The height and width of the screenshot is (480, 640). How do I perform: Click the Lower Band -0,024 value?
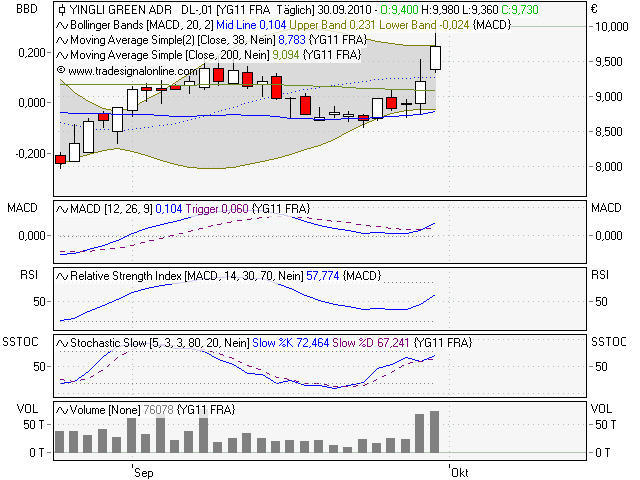click(424, 25)
